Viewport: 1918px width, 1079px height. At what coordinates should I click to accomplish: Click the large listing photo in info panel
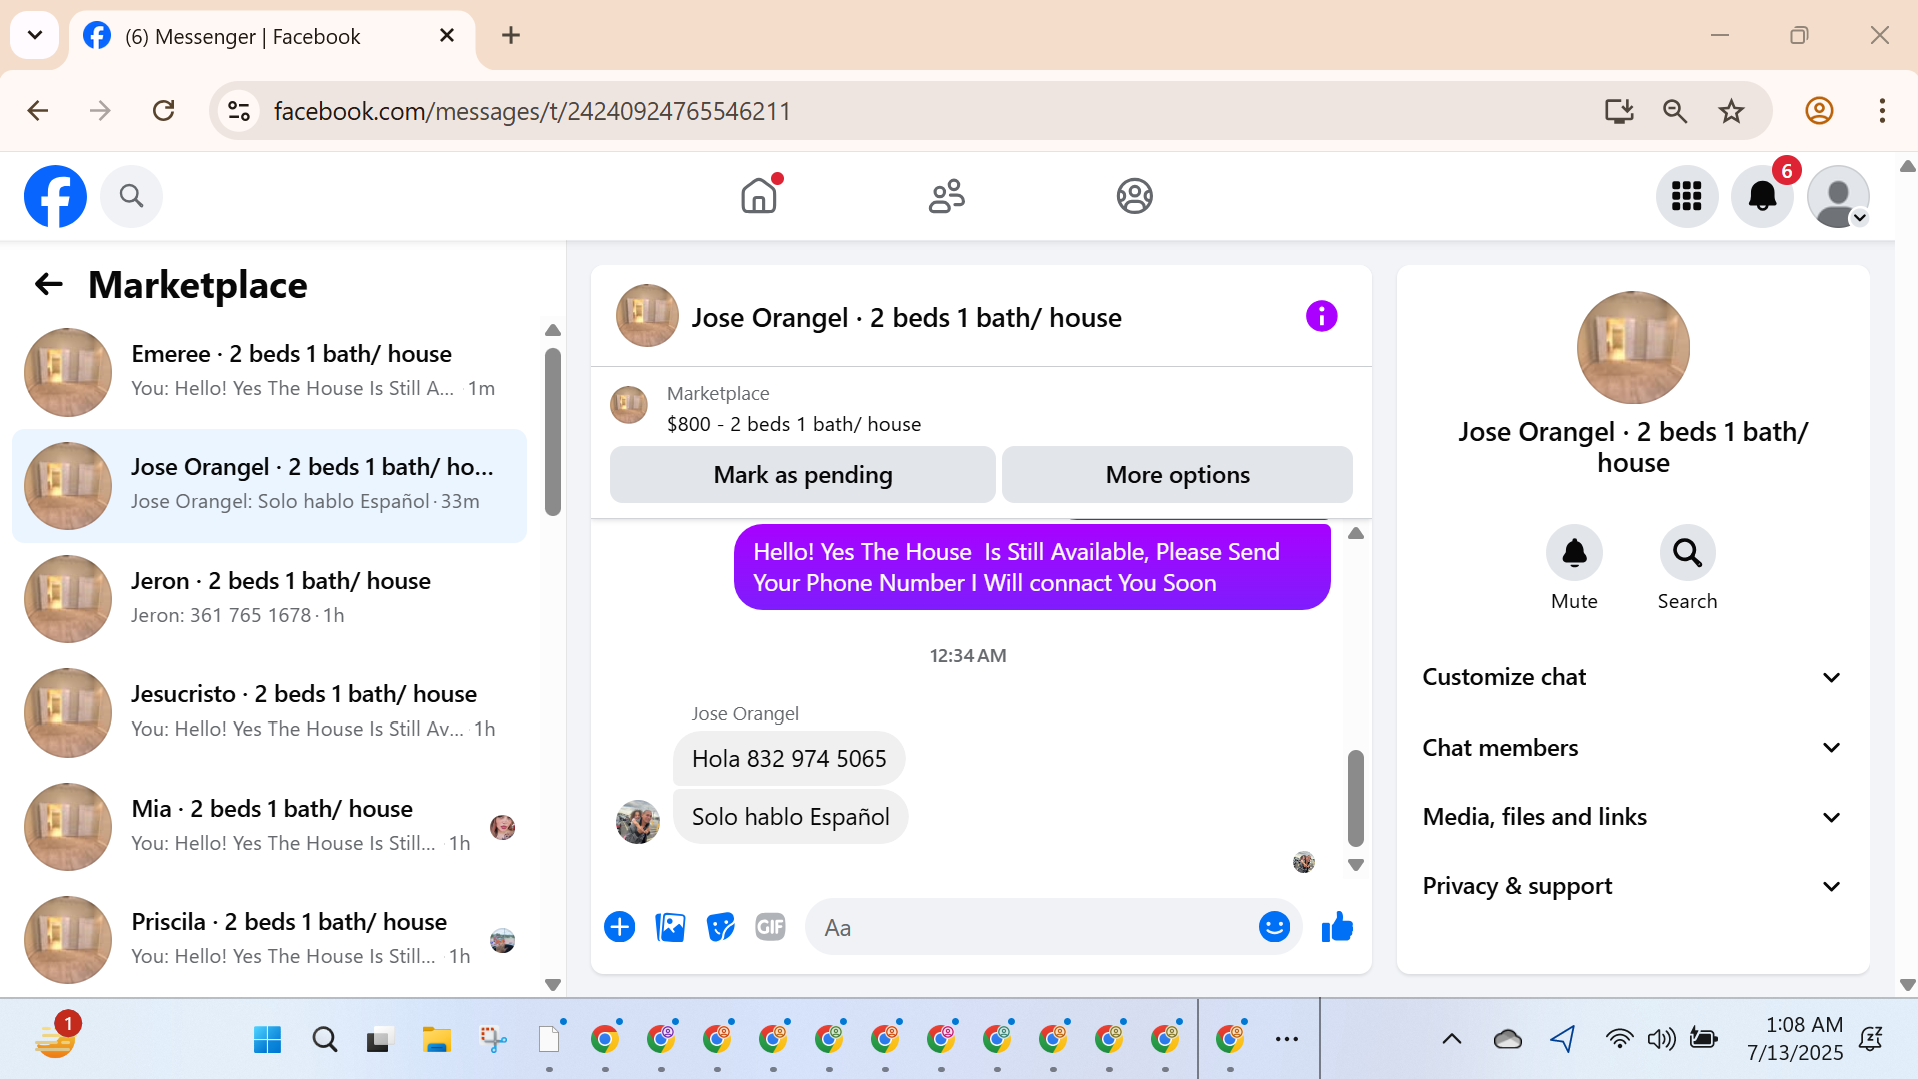click(x=1633, y=348)
